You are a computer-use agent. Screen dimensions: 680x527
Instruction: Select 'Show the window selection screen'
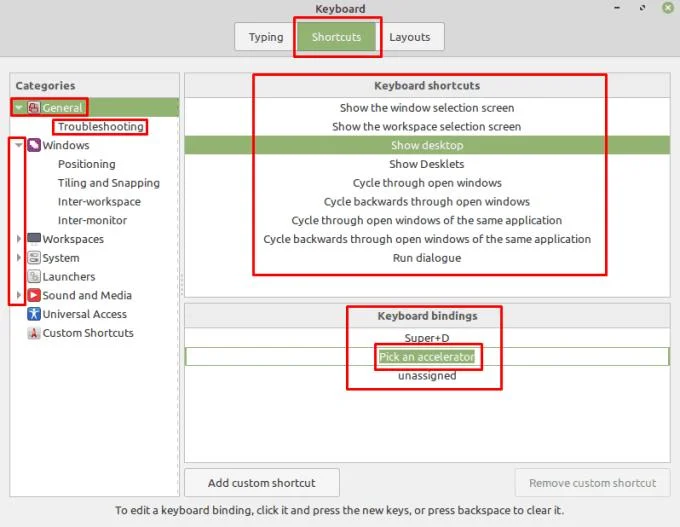pyautogui.click(x=427, y=108)
